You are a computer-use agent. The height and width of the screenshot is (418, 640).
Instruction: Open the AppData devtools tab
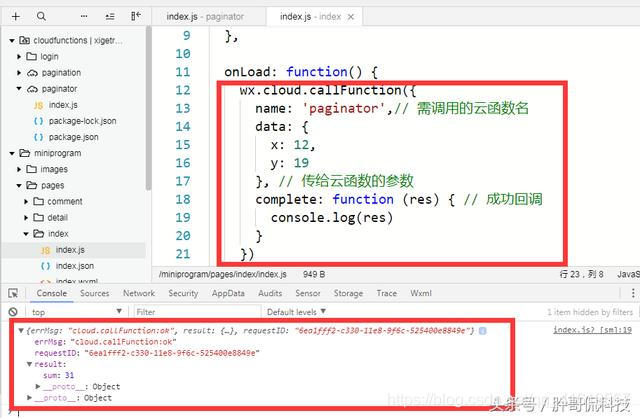click(228, 293)
